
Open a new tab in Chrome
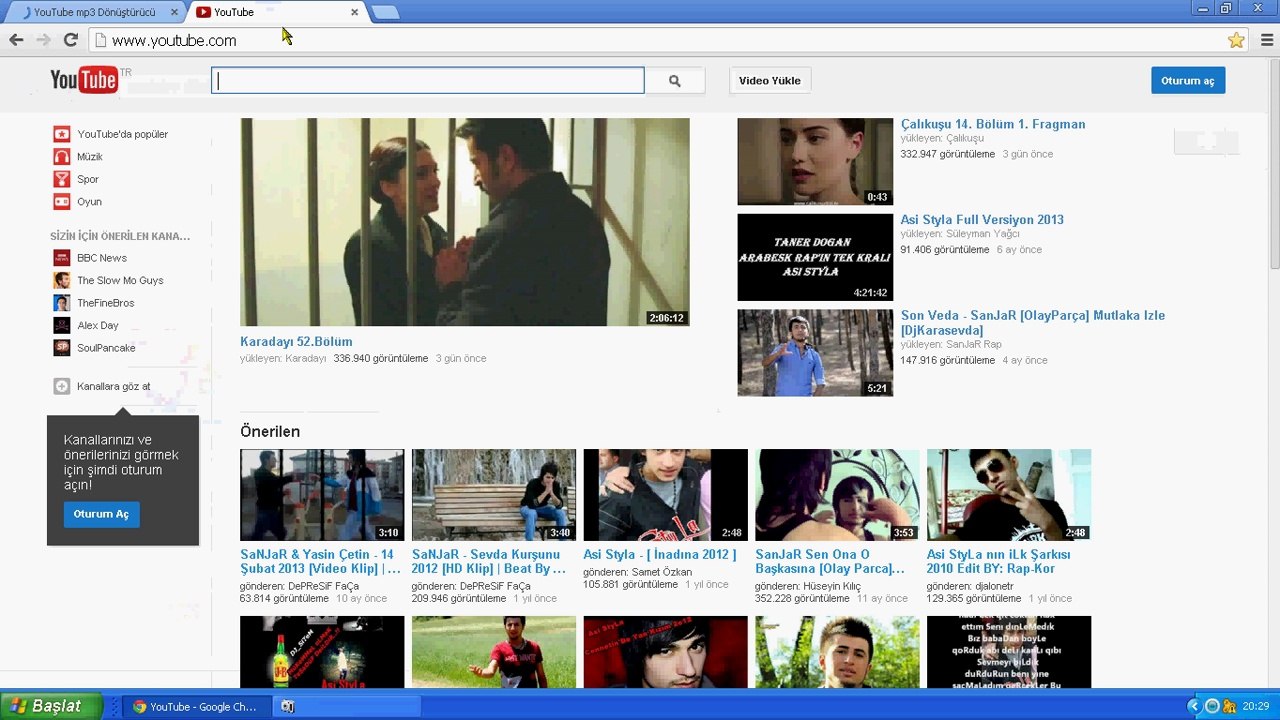[x=385, y=12]
